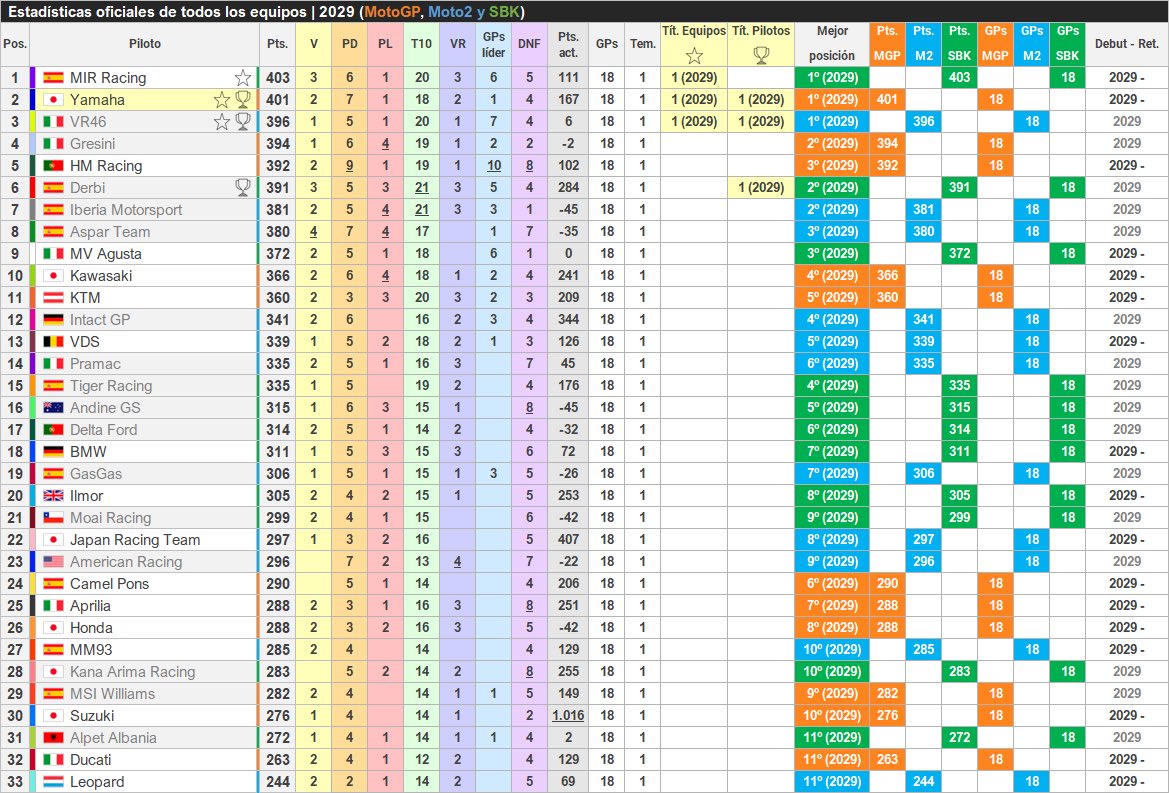Click the MSI Williams team name
This screenshot has height=793, width=1169.
(113, 694)
